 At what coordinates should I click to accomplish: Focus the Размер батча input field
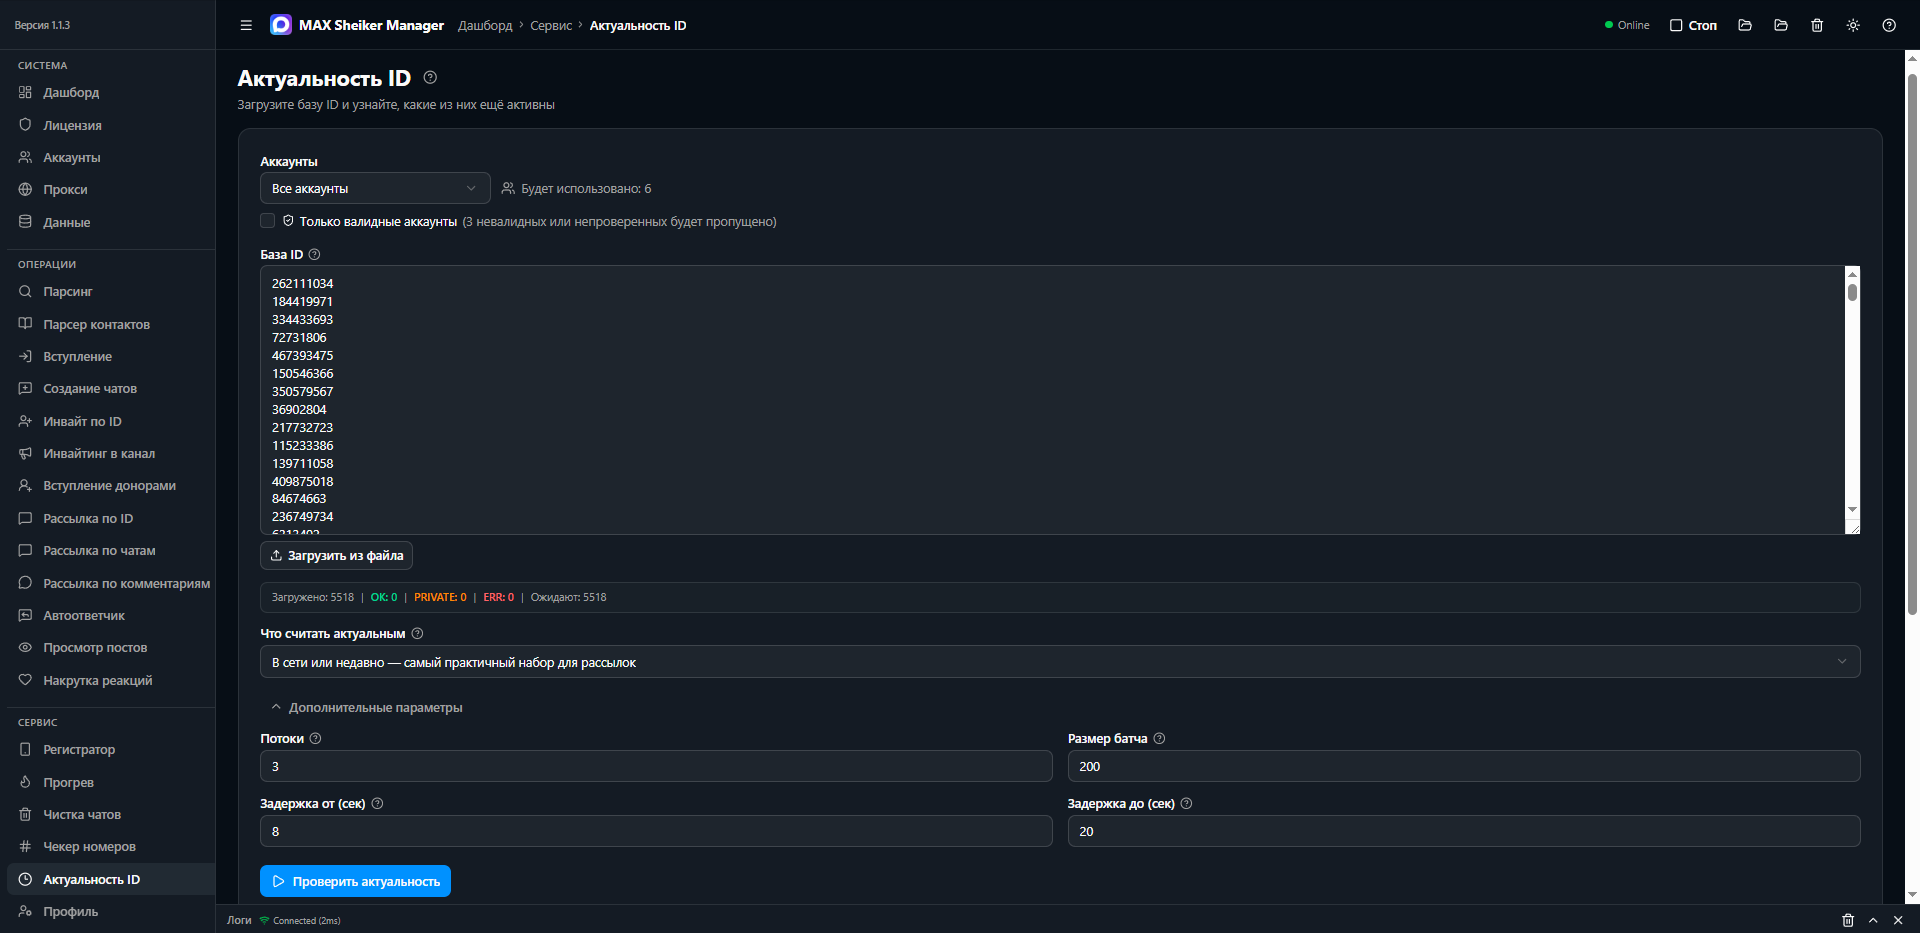point(1464,766)
